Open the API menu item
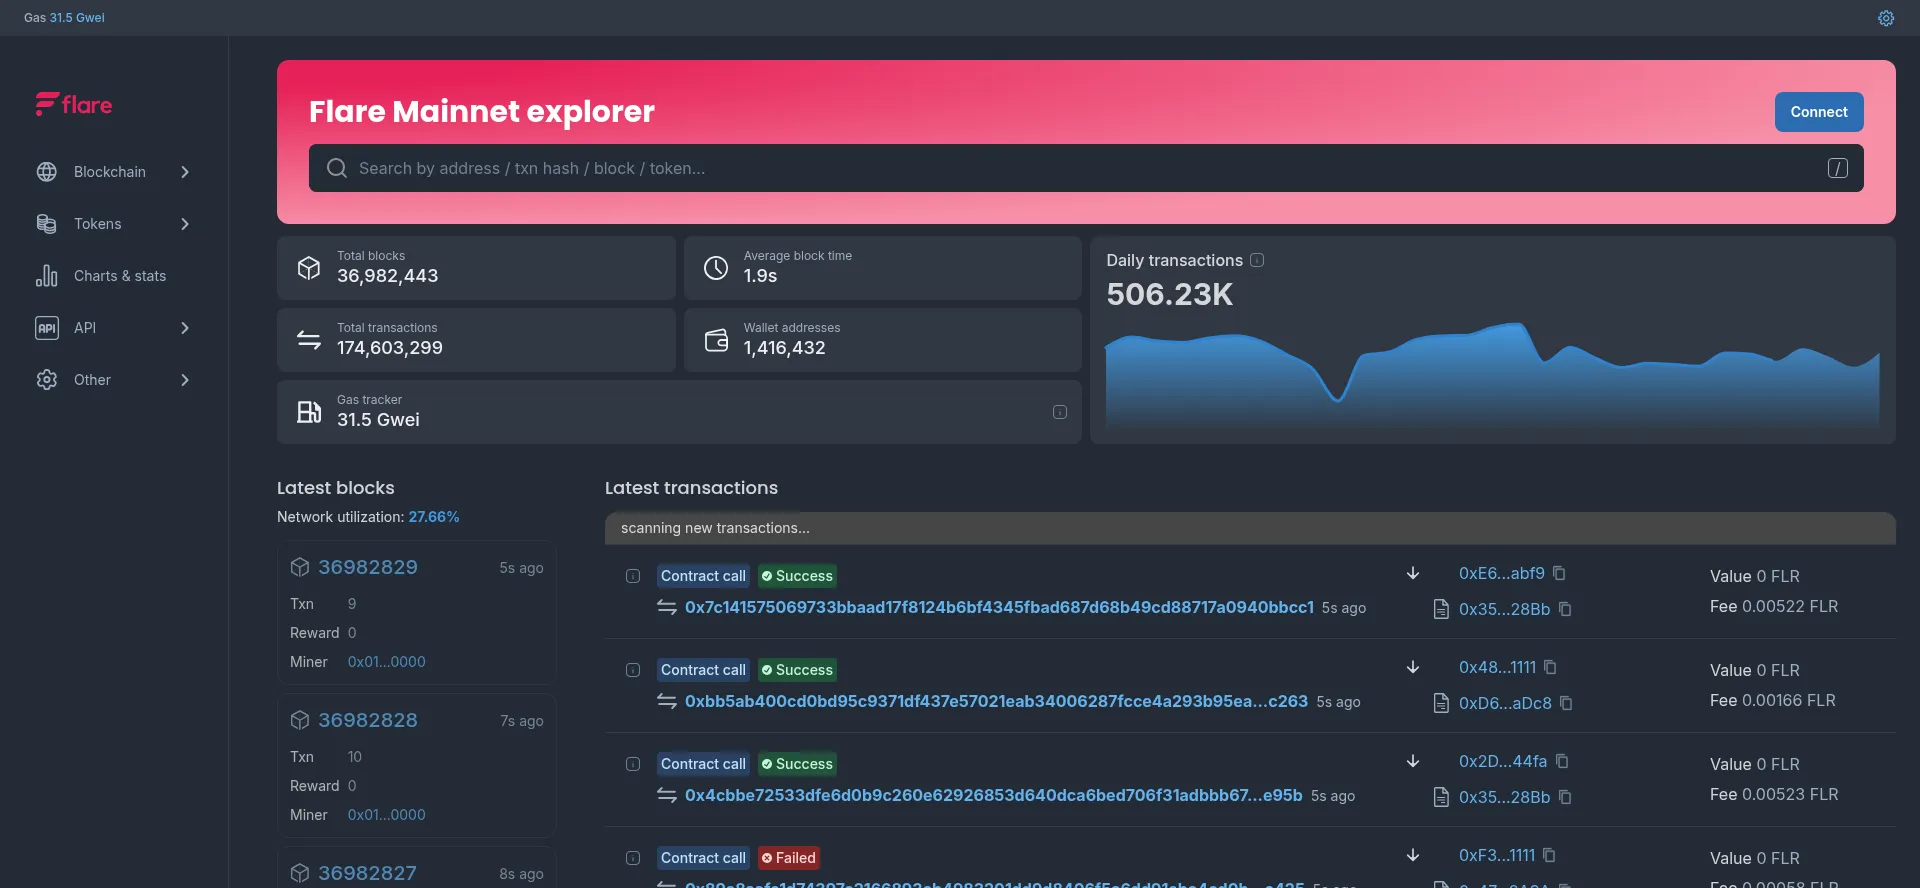Image resolution: width=1920 pixels, height=888 pixels. point(114,328)
